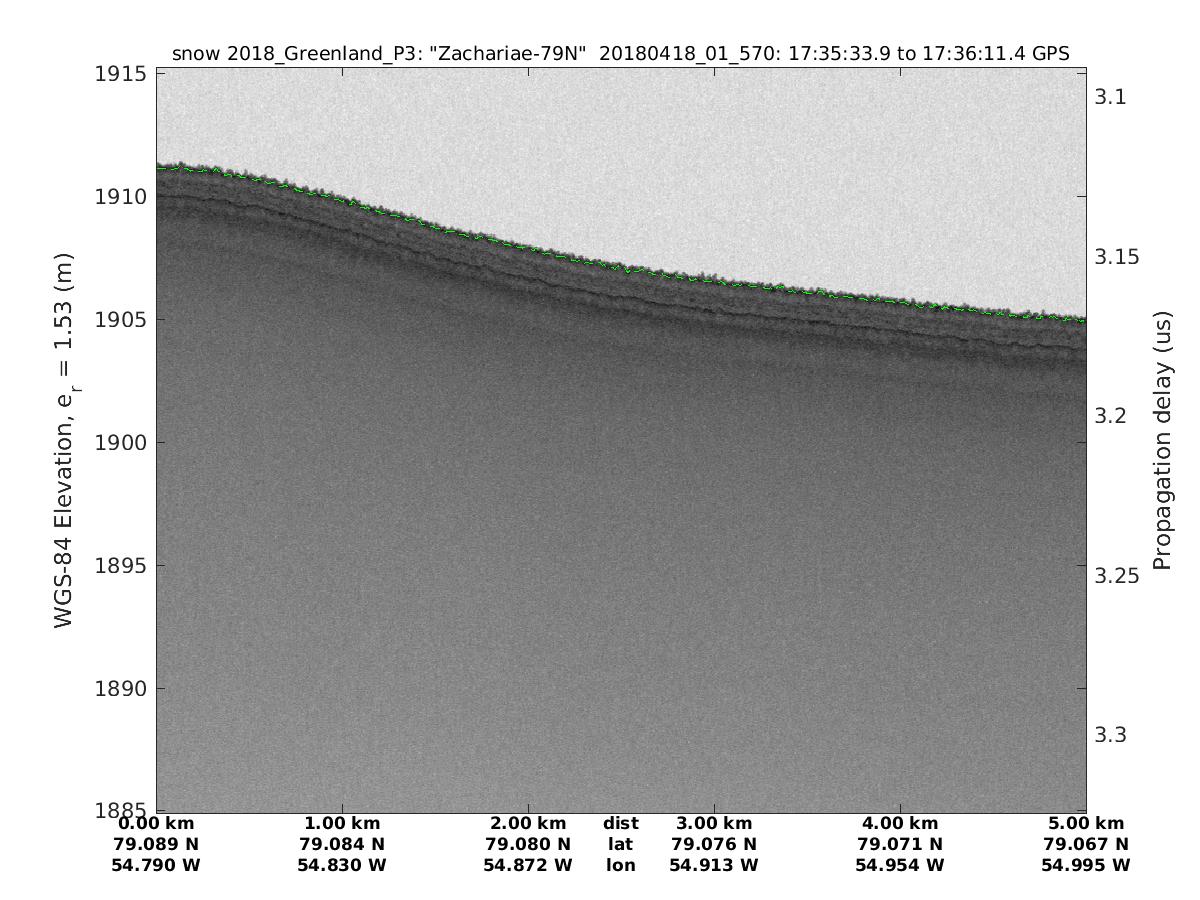
Task: Click the 1915 elevation tick label
Action: (x=119, y=74)
